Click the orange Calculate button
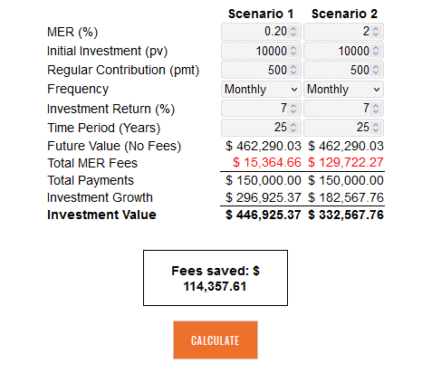Viewport: 422px width, 373px height. 215,340
